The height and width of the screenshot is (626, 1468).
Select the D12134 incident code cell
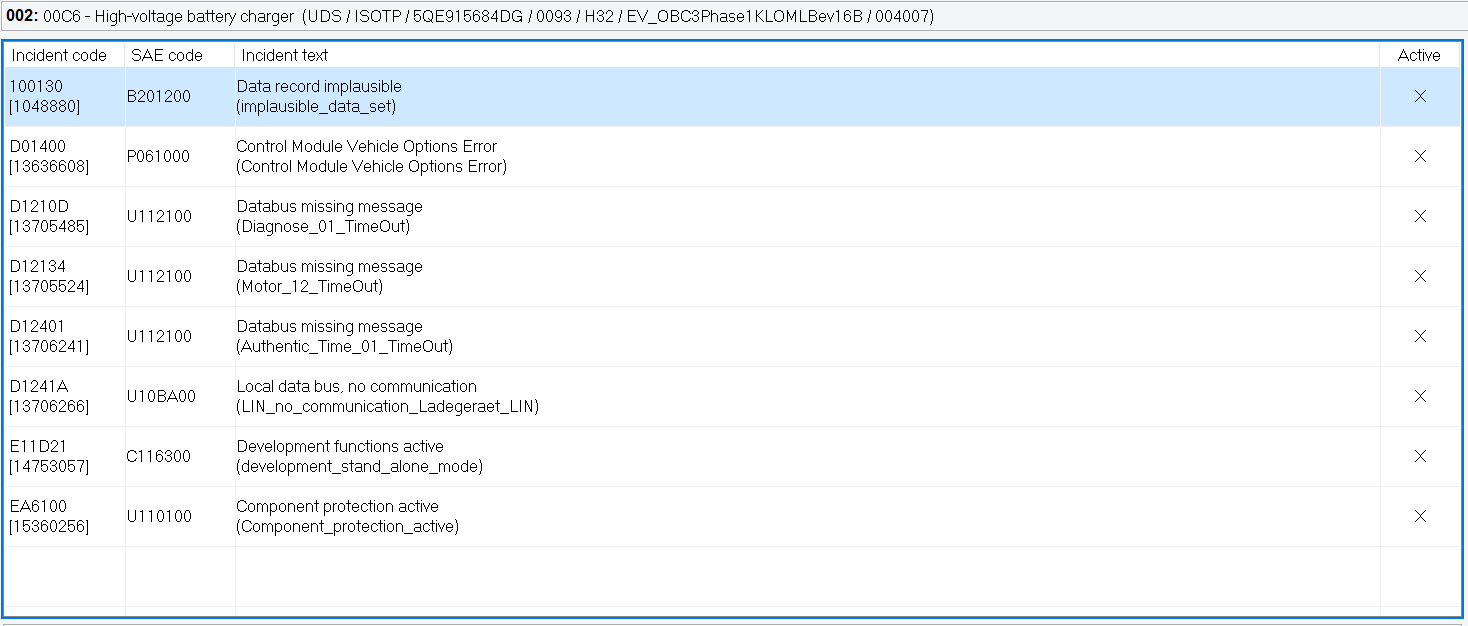point(48,276)
